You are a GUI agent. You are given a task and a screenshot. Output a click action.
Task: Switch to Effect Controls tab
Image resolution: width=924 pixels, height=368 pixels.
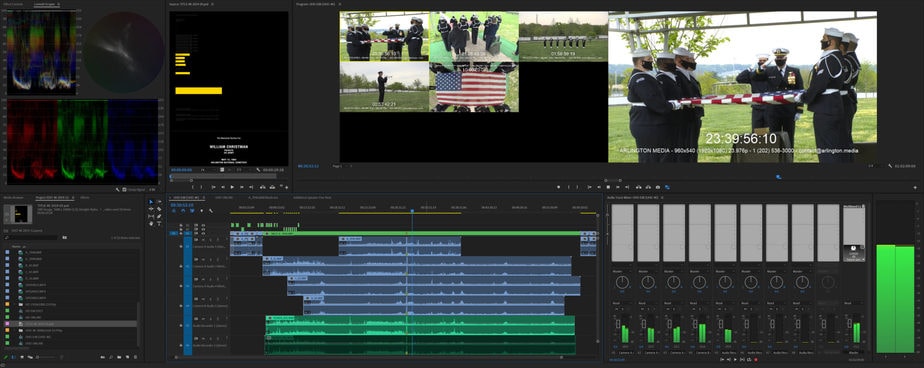pyautogui.click(x=13, y=4)
